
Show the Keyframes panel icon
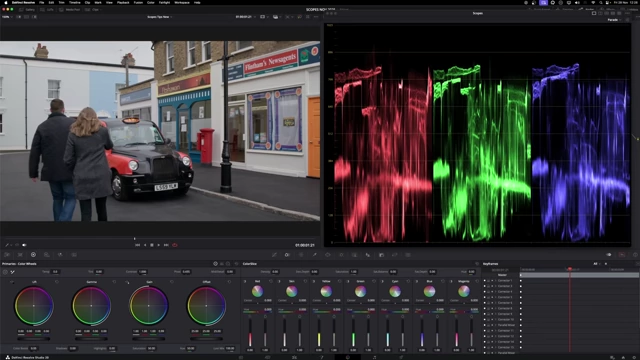point(609,255)
